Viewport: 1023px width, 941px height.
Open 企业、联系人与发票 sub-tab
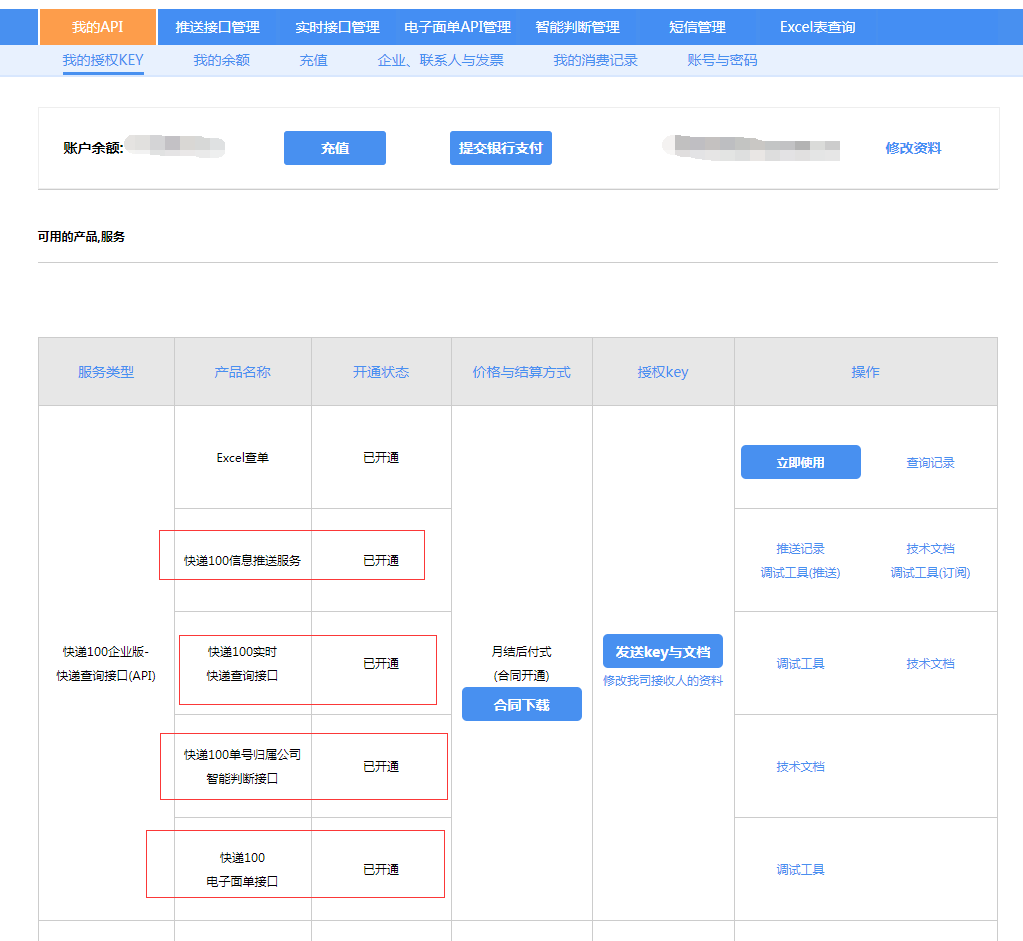click(x=440, y=60)
